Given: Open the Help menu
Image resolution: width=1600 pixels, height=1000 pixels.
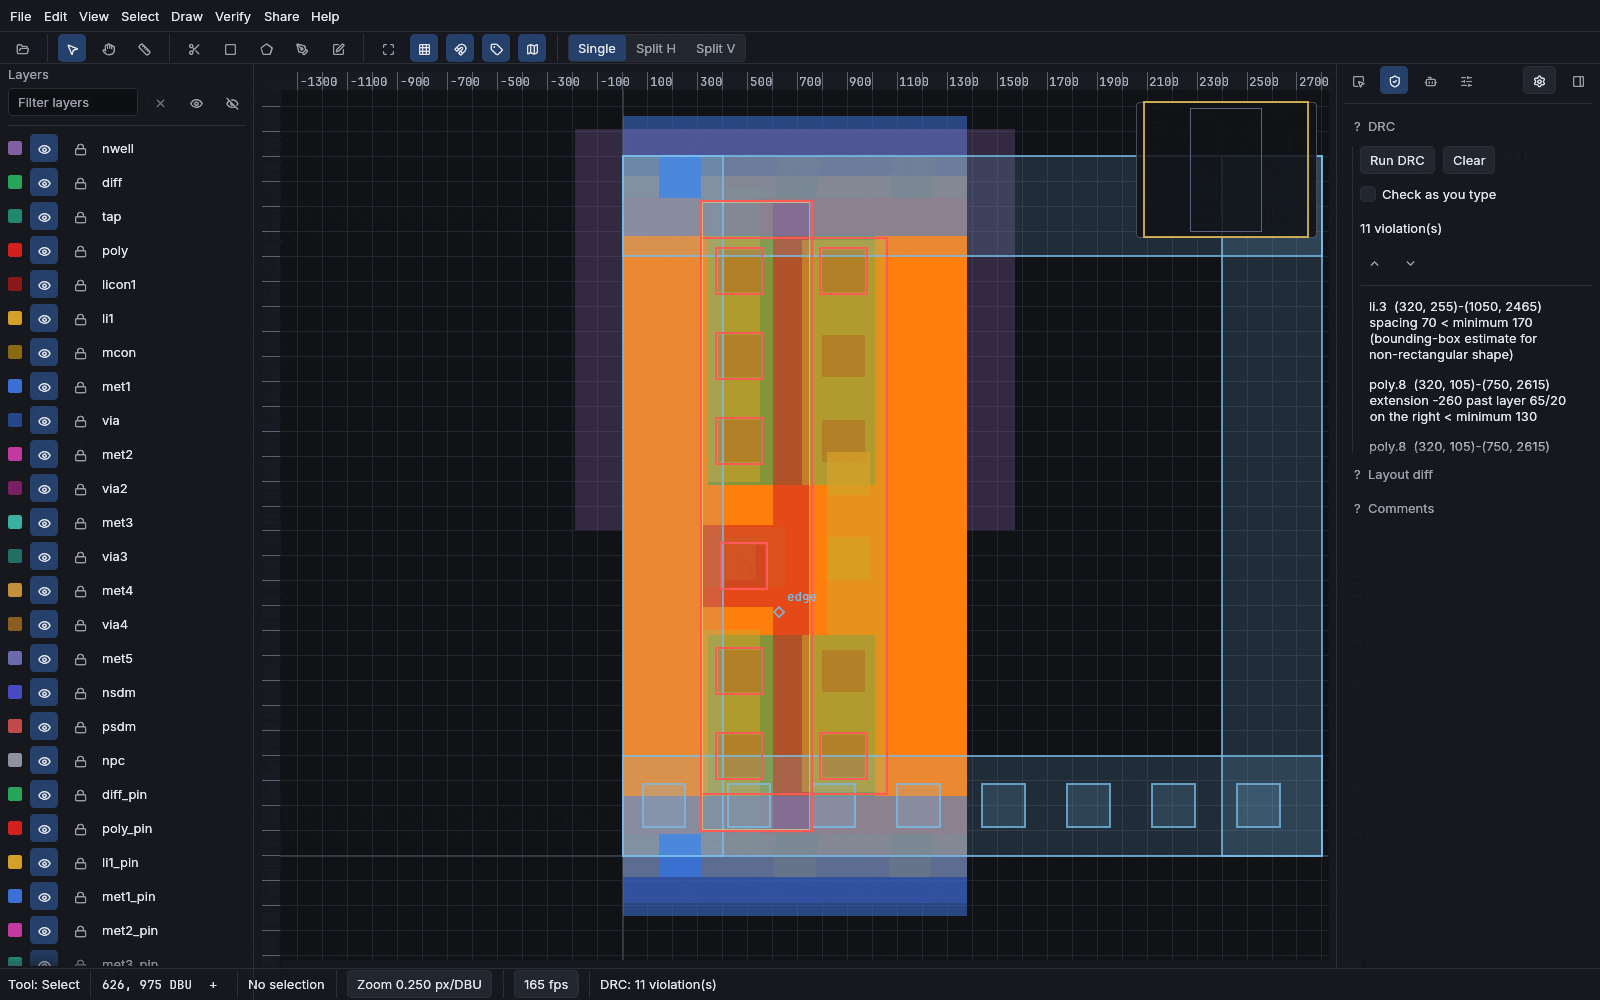Looking at the screenshot, I should click(325, 17).
